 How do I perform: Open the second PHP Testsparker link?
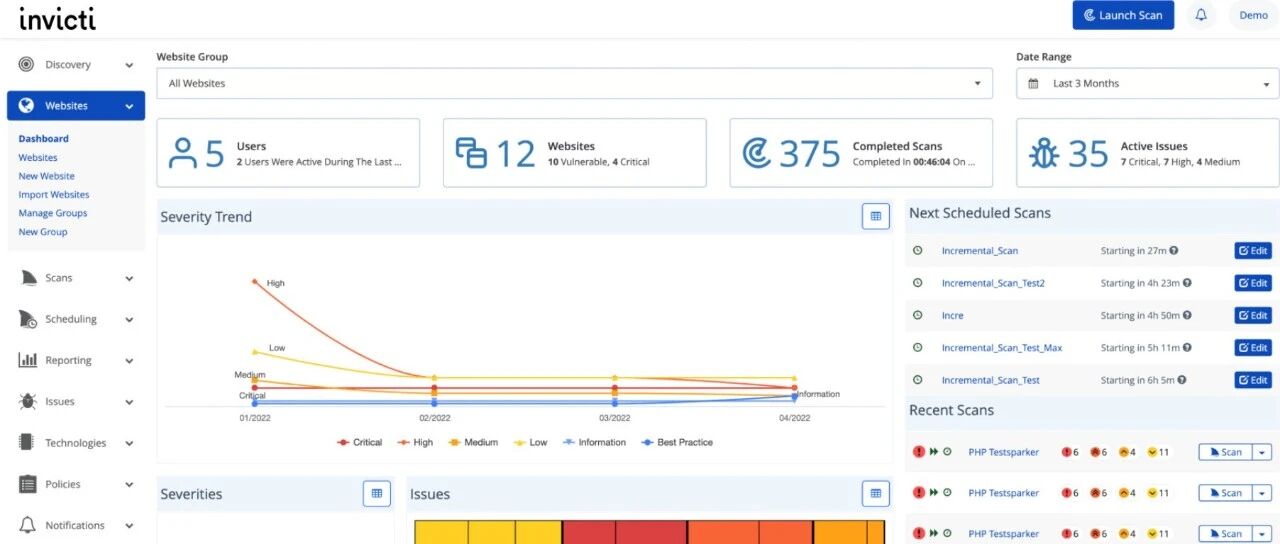pos(1004,493)
